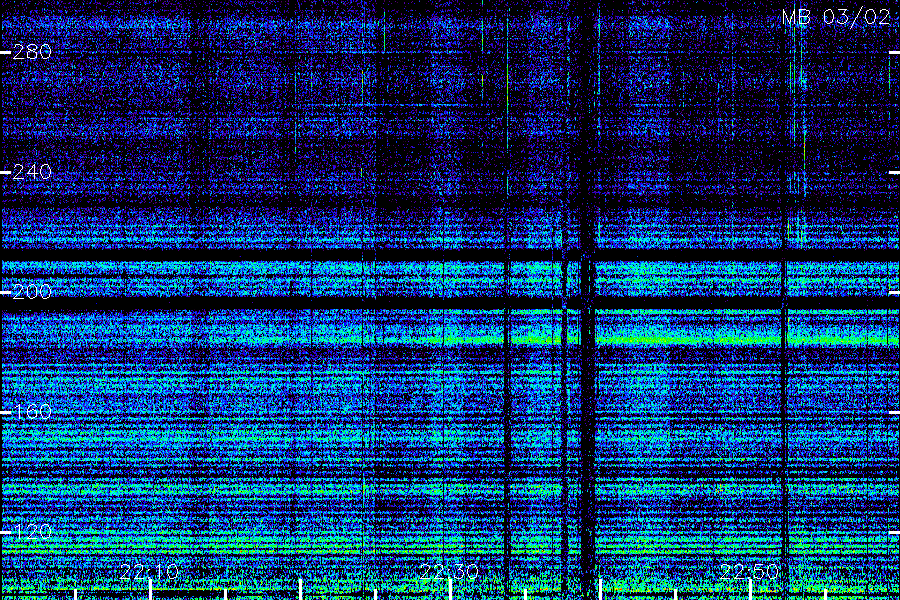900x600 pixels.
Task: Click the 22:50 time axis label
Action: click(x=750, y=572)
